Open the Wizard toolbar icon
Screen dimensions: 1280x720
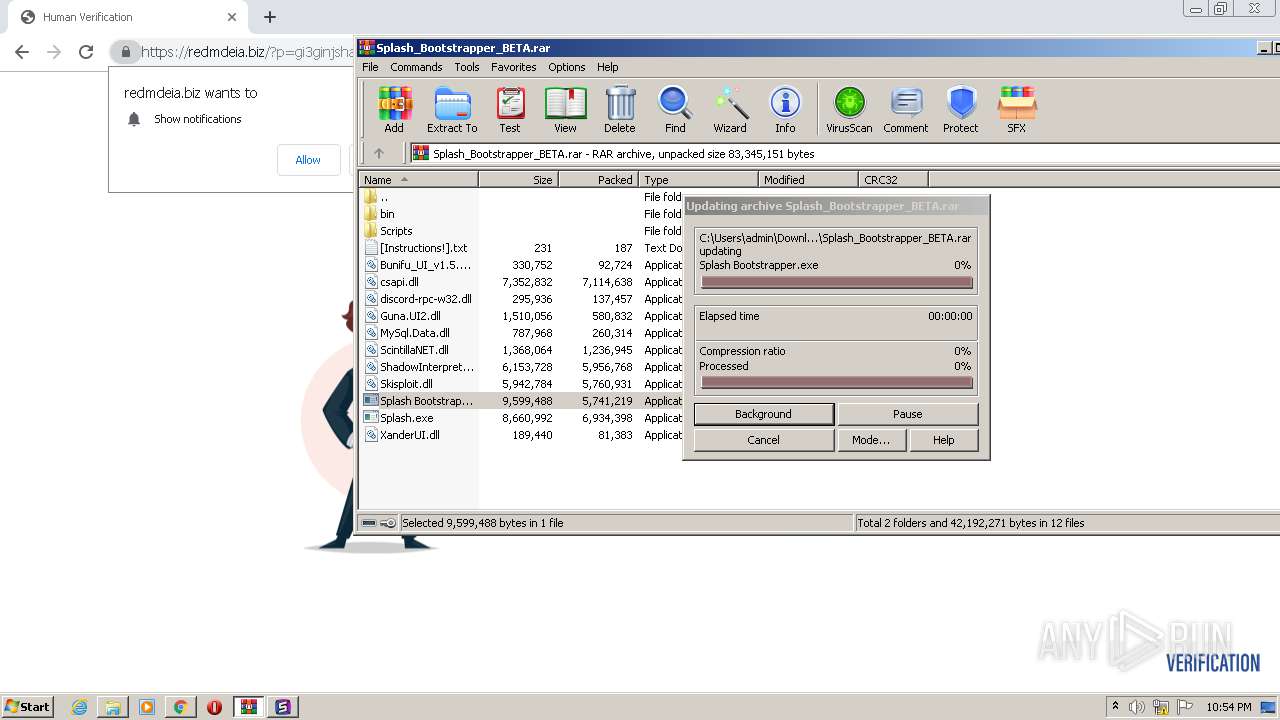tap(730, 109)
